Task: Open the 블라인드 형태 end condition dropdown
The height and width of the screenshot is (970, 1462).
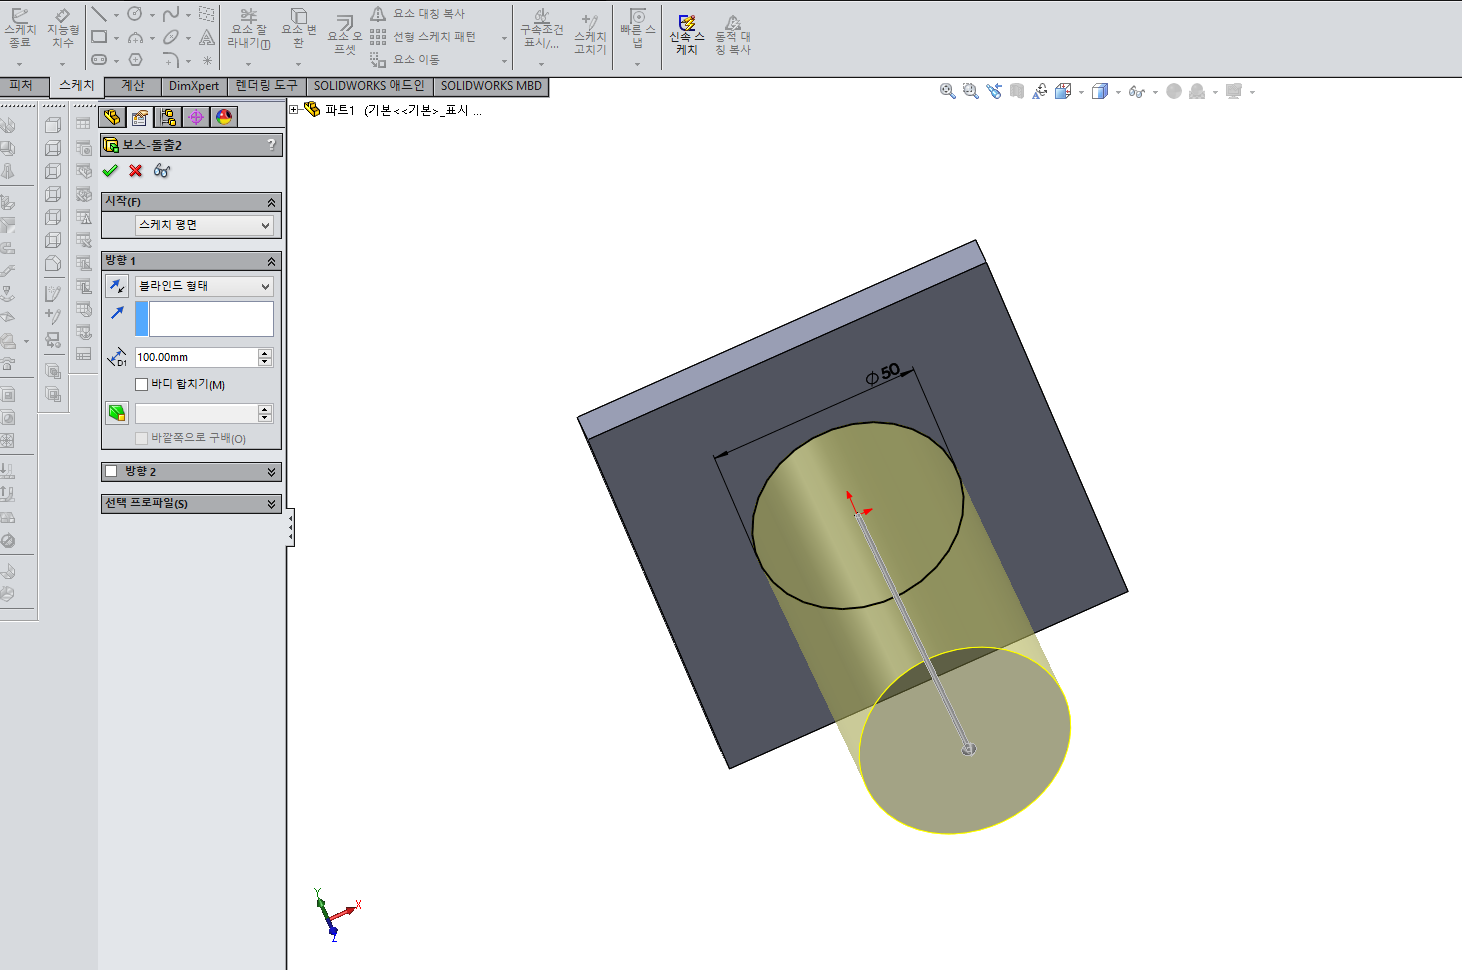Action: coord(204,286)
